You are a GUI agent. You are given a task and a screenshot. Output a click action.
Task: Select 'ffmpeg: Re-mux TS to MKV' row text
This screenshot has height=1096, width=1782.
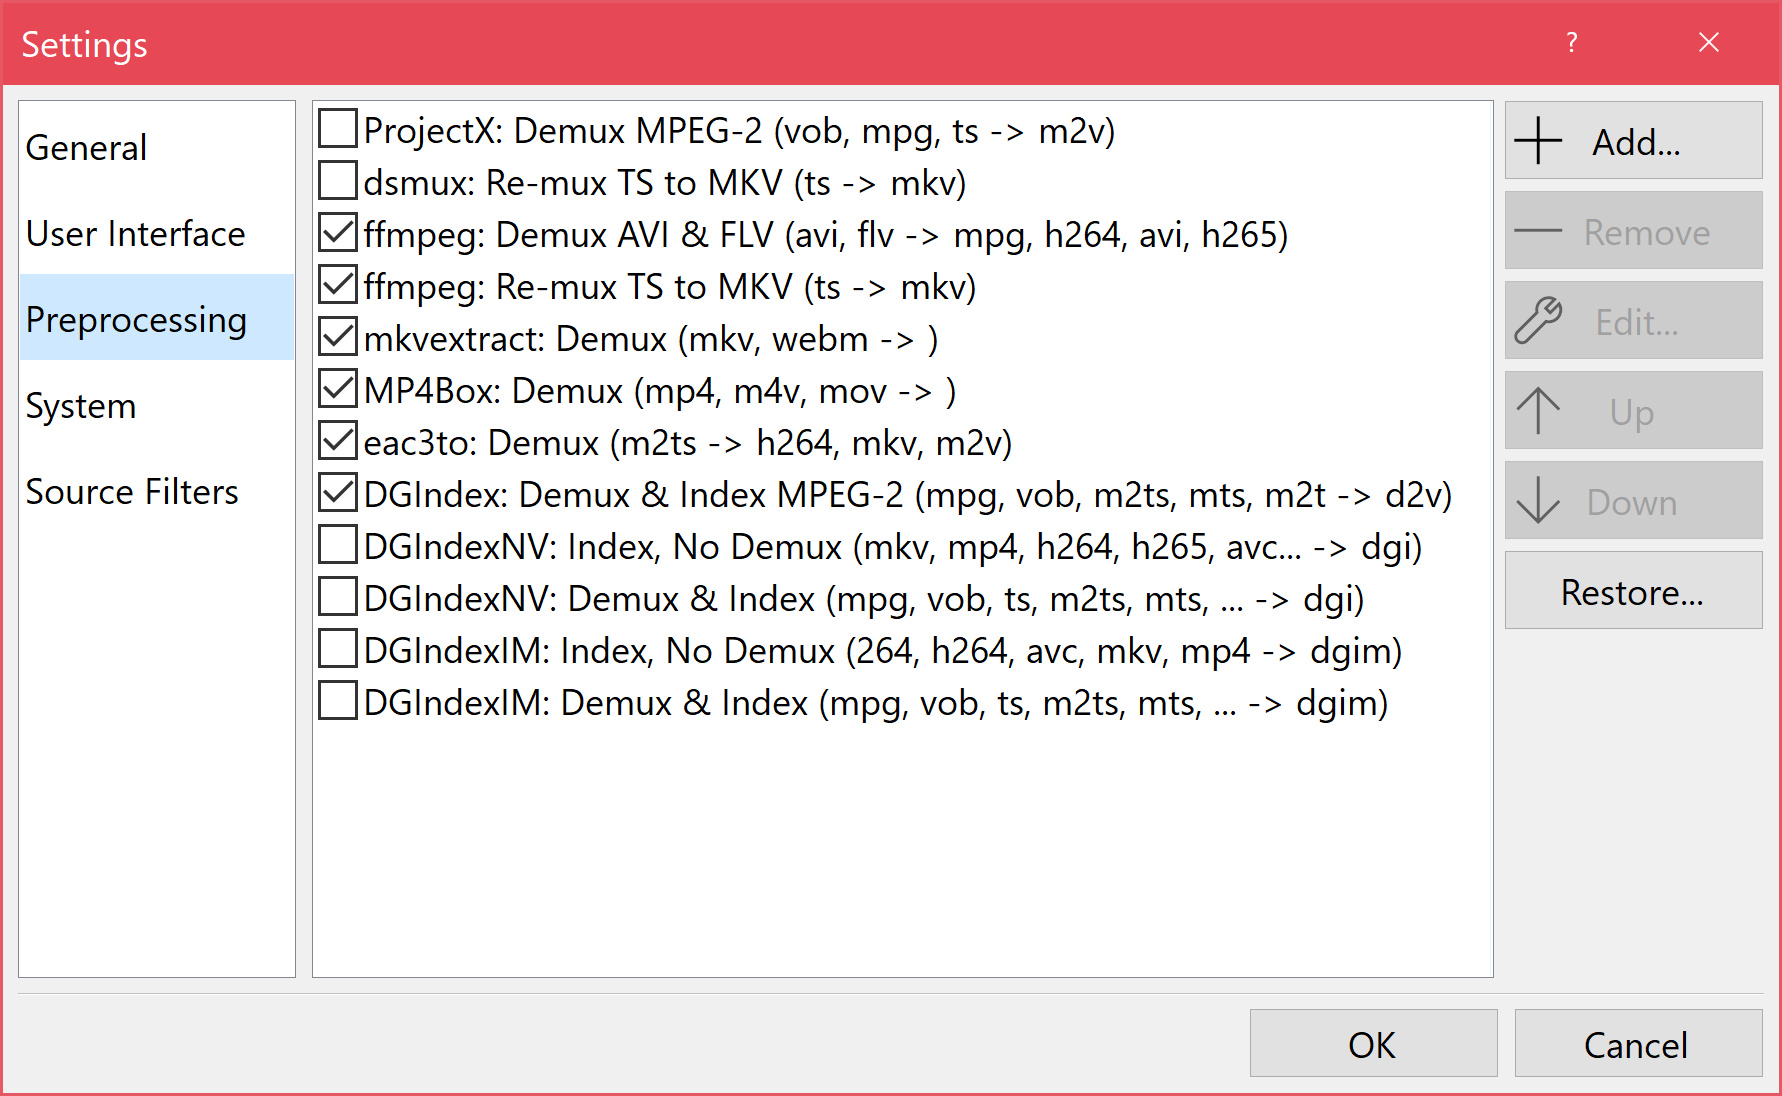coord(670,287)
